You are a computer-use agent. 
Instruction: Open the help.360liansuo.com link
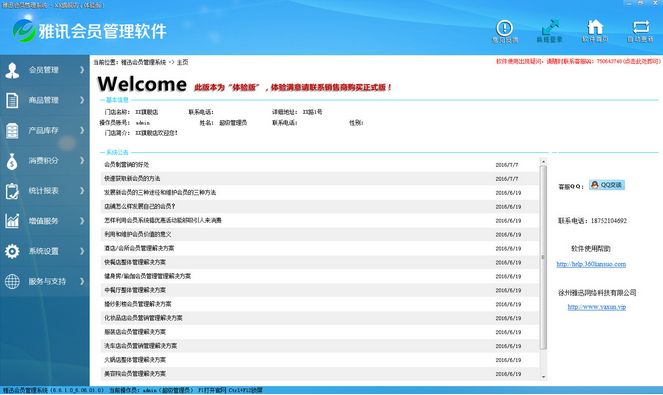point(591,264)
